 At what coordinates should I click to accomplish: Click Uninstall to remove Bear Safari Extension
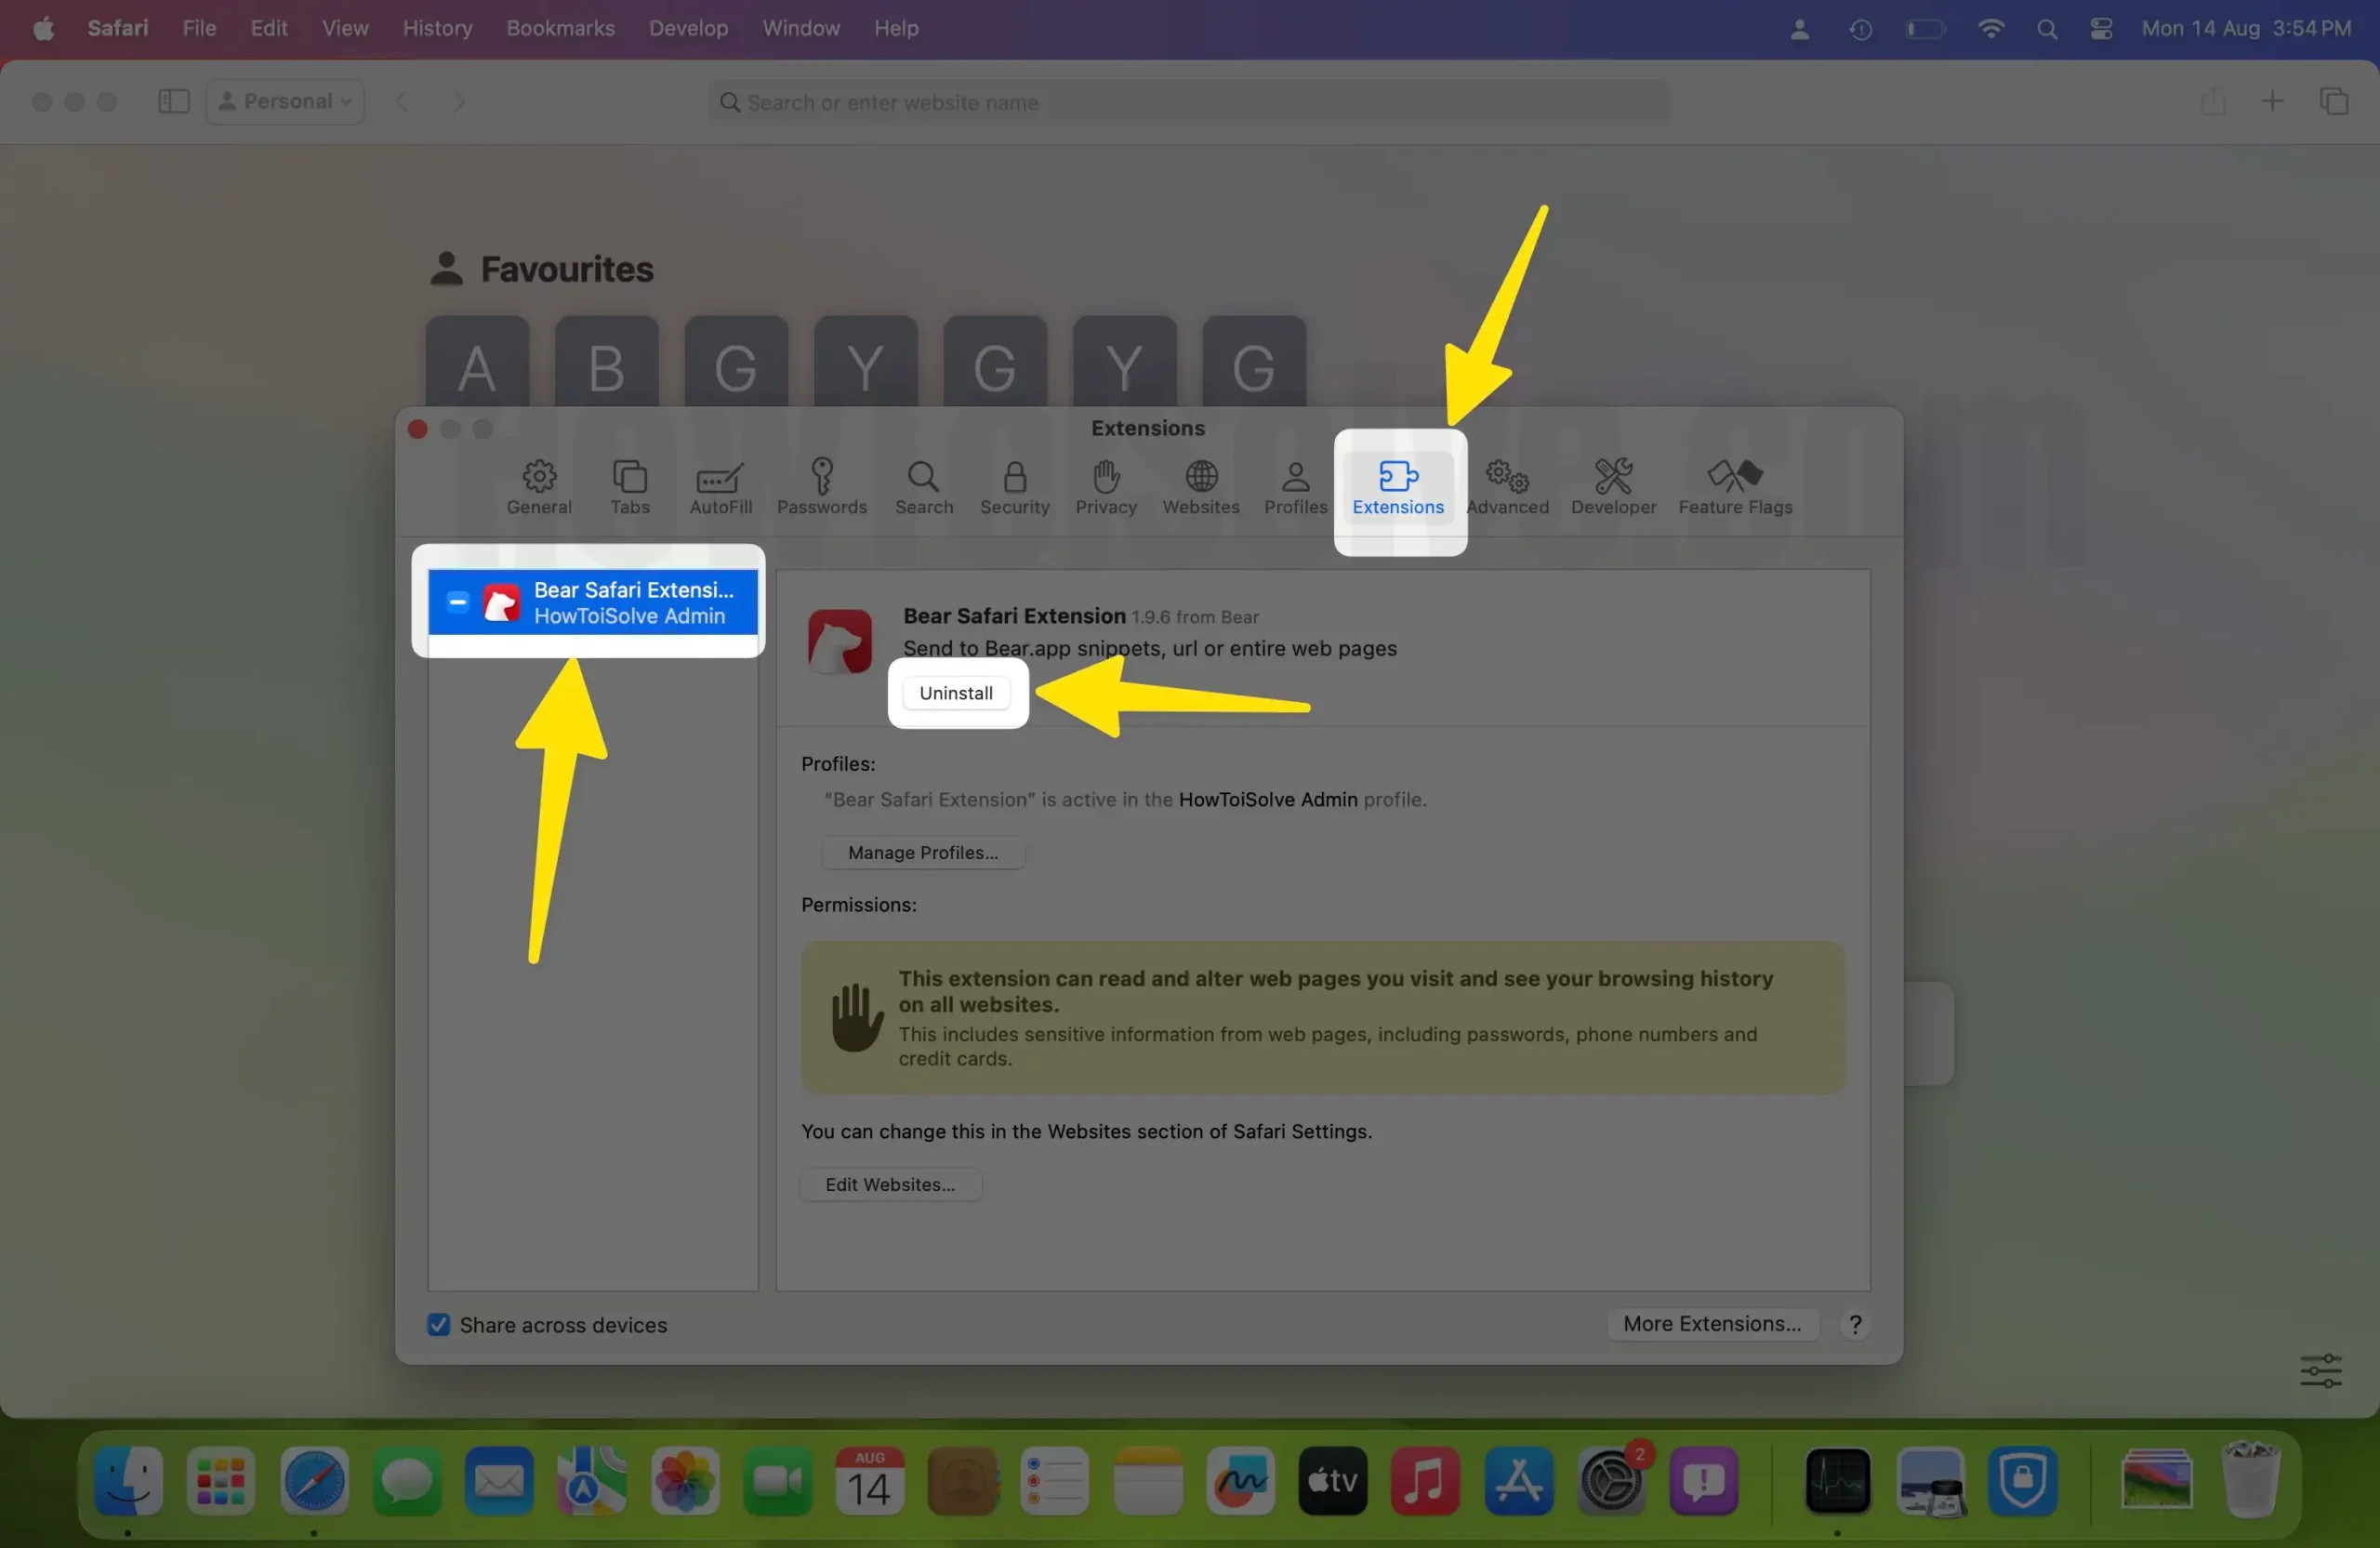click(x=956, y=693)
